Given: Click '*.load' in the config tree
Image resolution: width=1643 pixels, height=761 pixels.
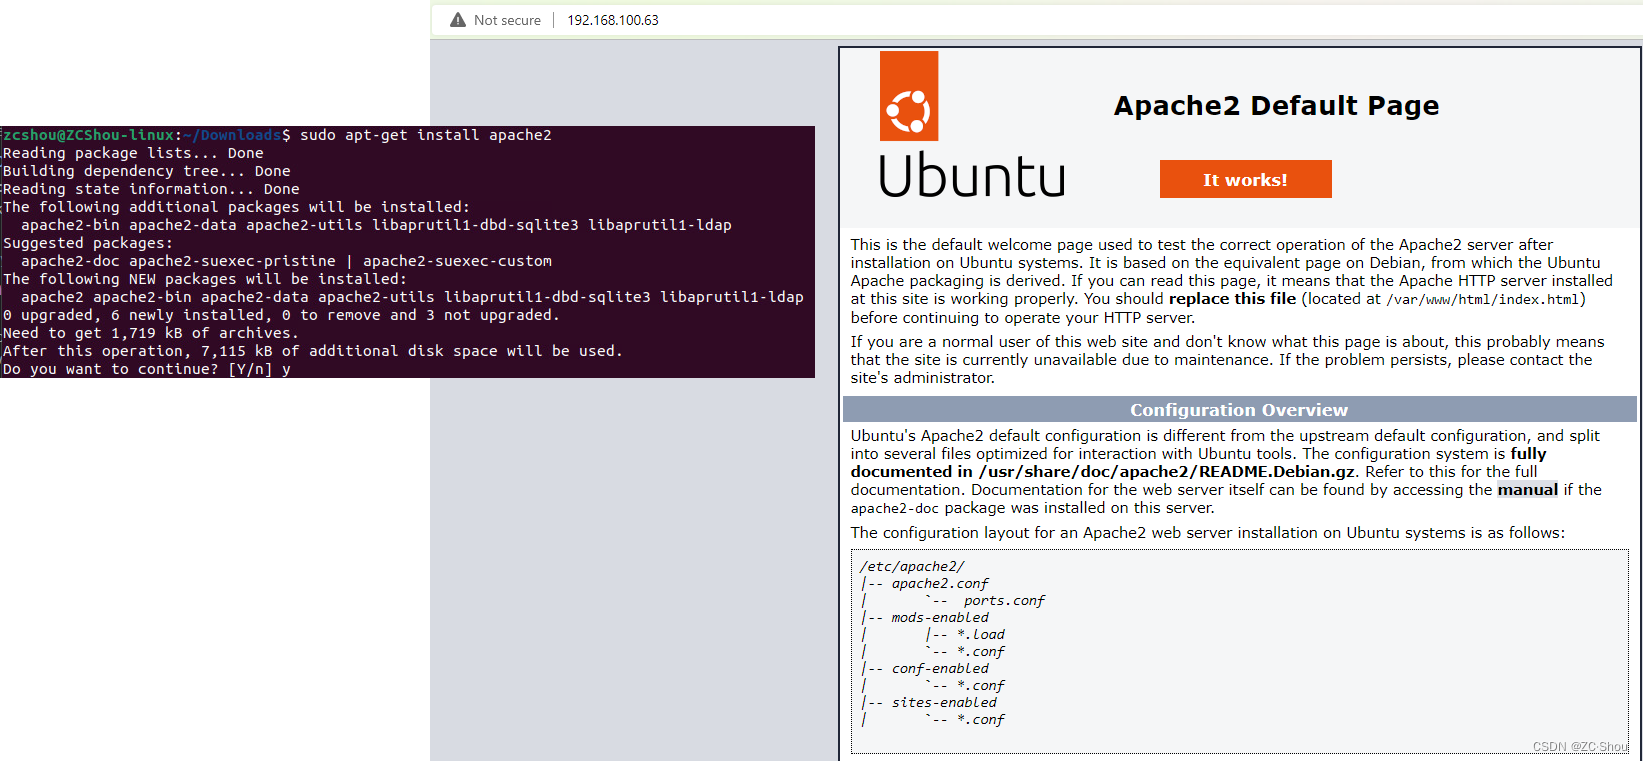Looking at the screenshot, I should click(981, 634).
